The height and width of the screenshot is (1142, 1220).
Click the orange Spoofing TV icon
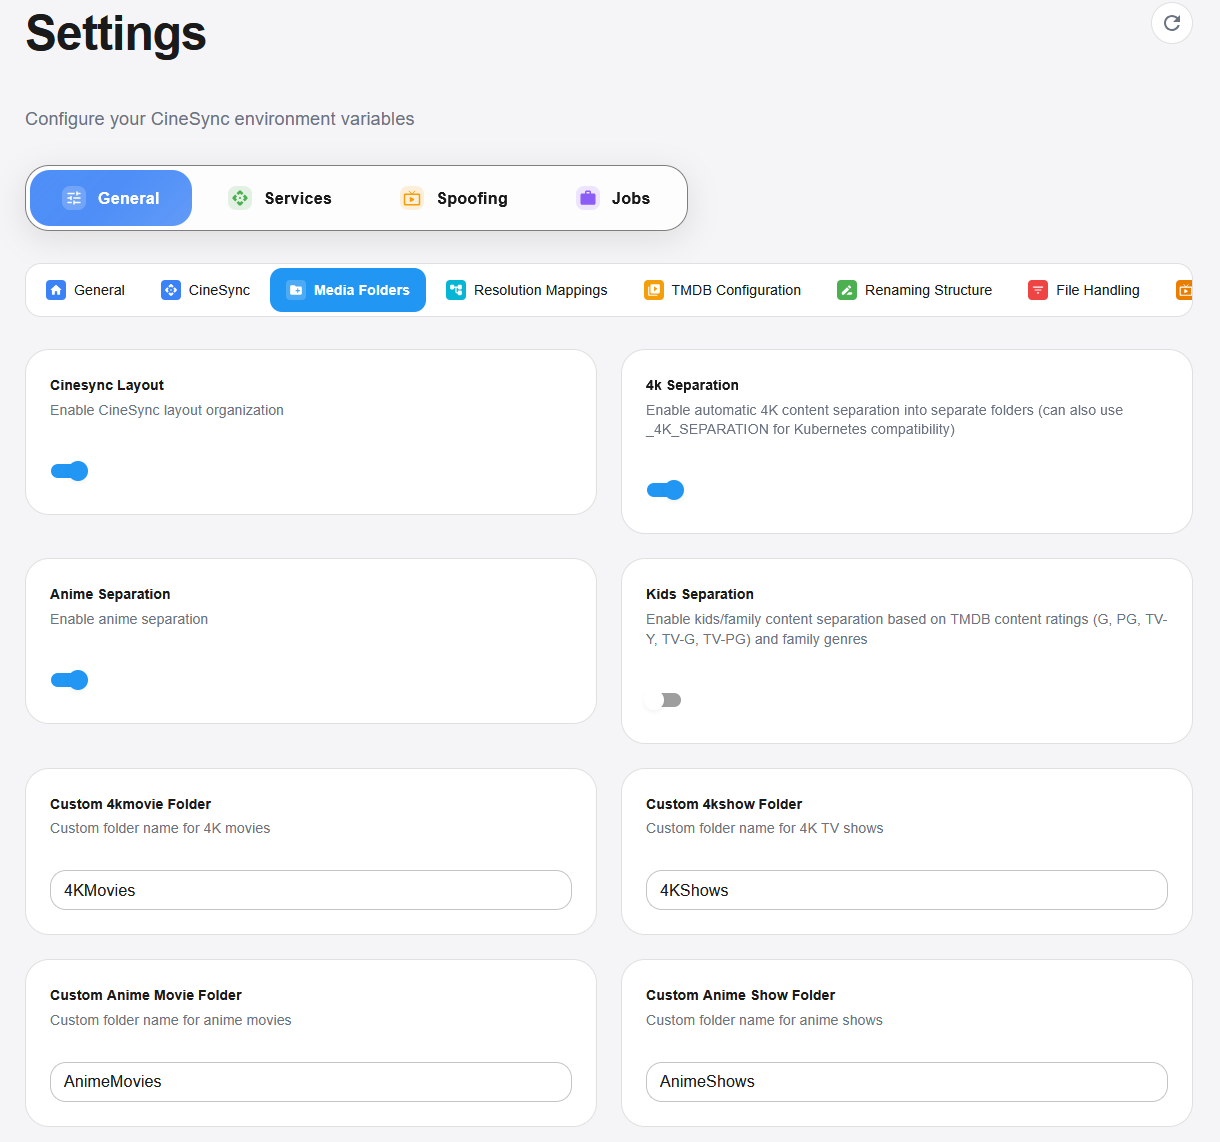[412, 198]
